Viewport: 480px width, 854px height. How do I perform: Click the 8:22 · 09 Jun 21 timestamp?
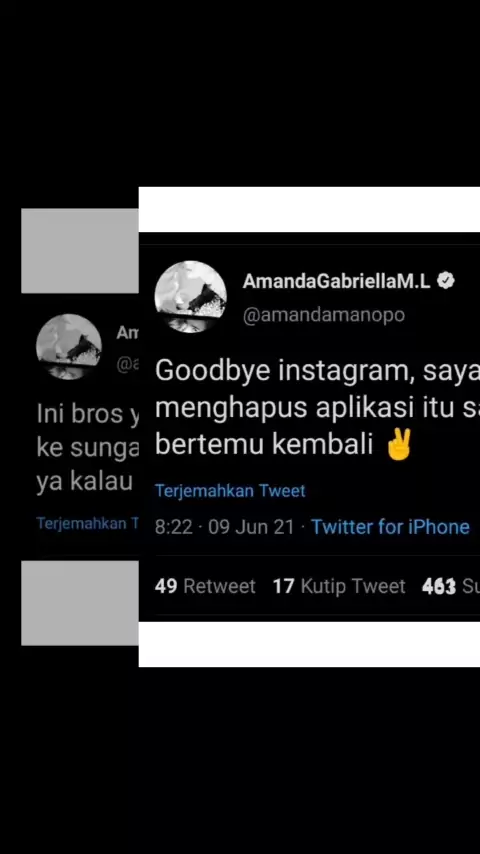pyautogui.click(x=224, y=527)
